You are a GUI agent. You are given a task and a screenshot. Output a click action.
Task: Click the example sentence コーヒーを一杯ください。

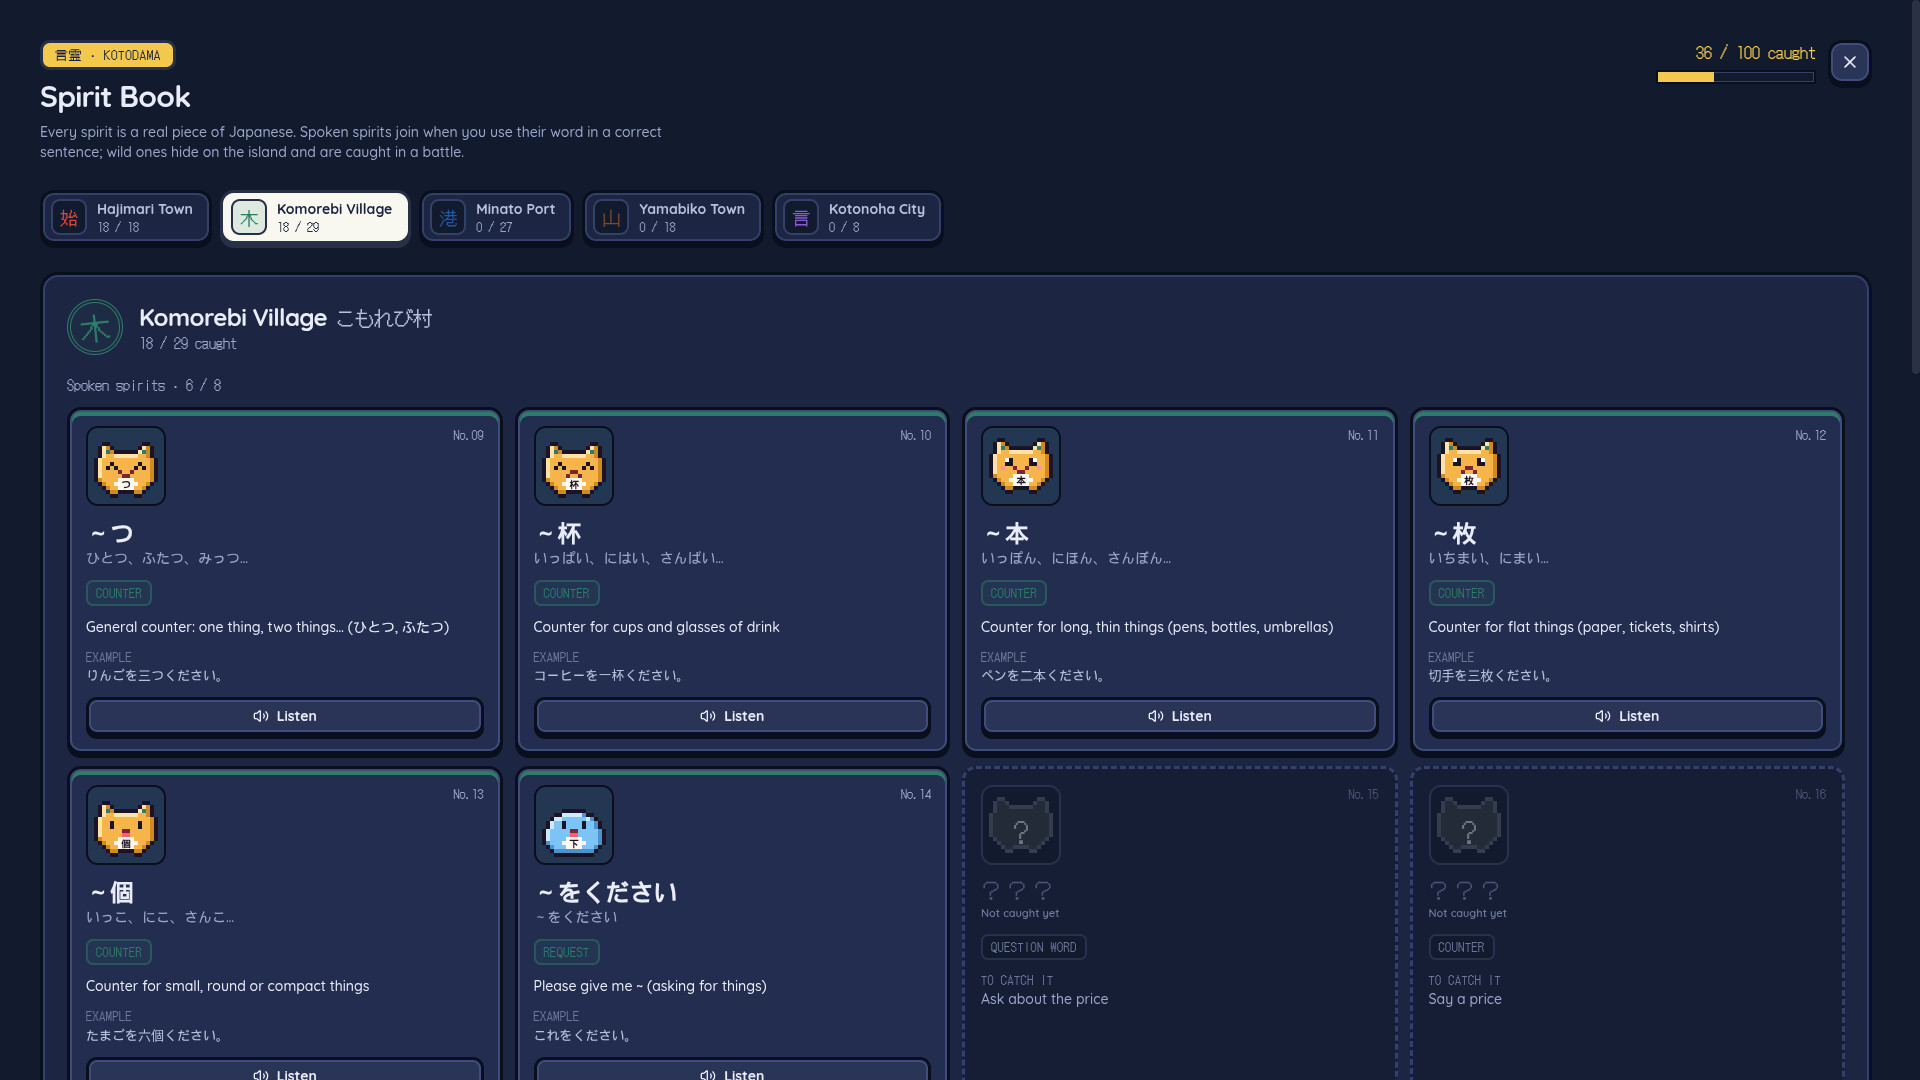[x=611, y=676]
